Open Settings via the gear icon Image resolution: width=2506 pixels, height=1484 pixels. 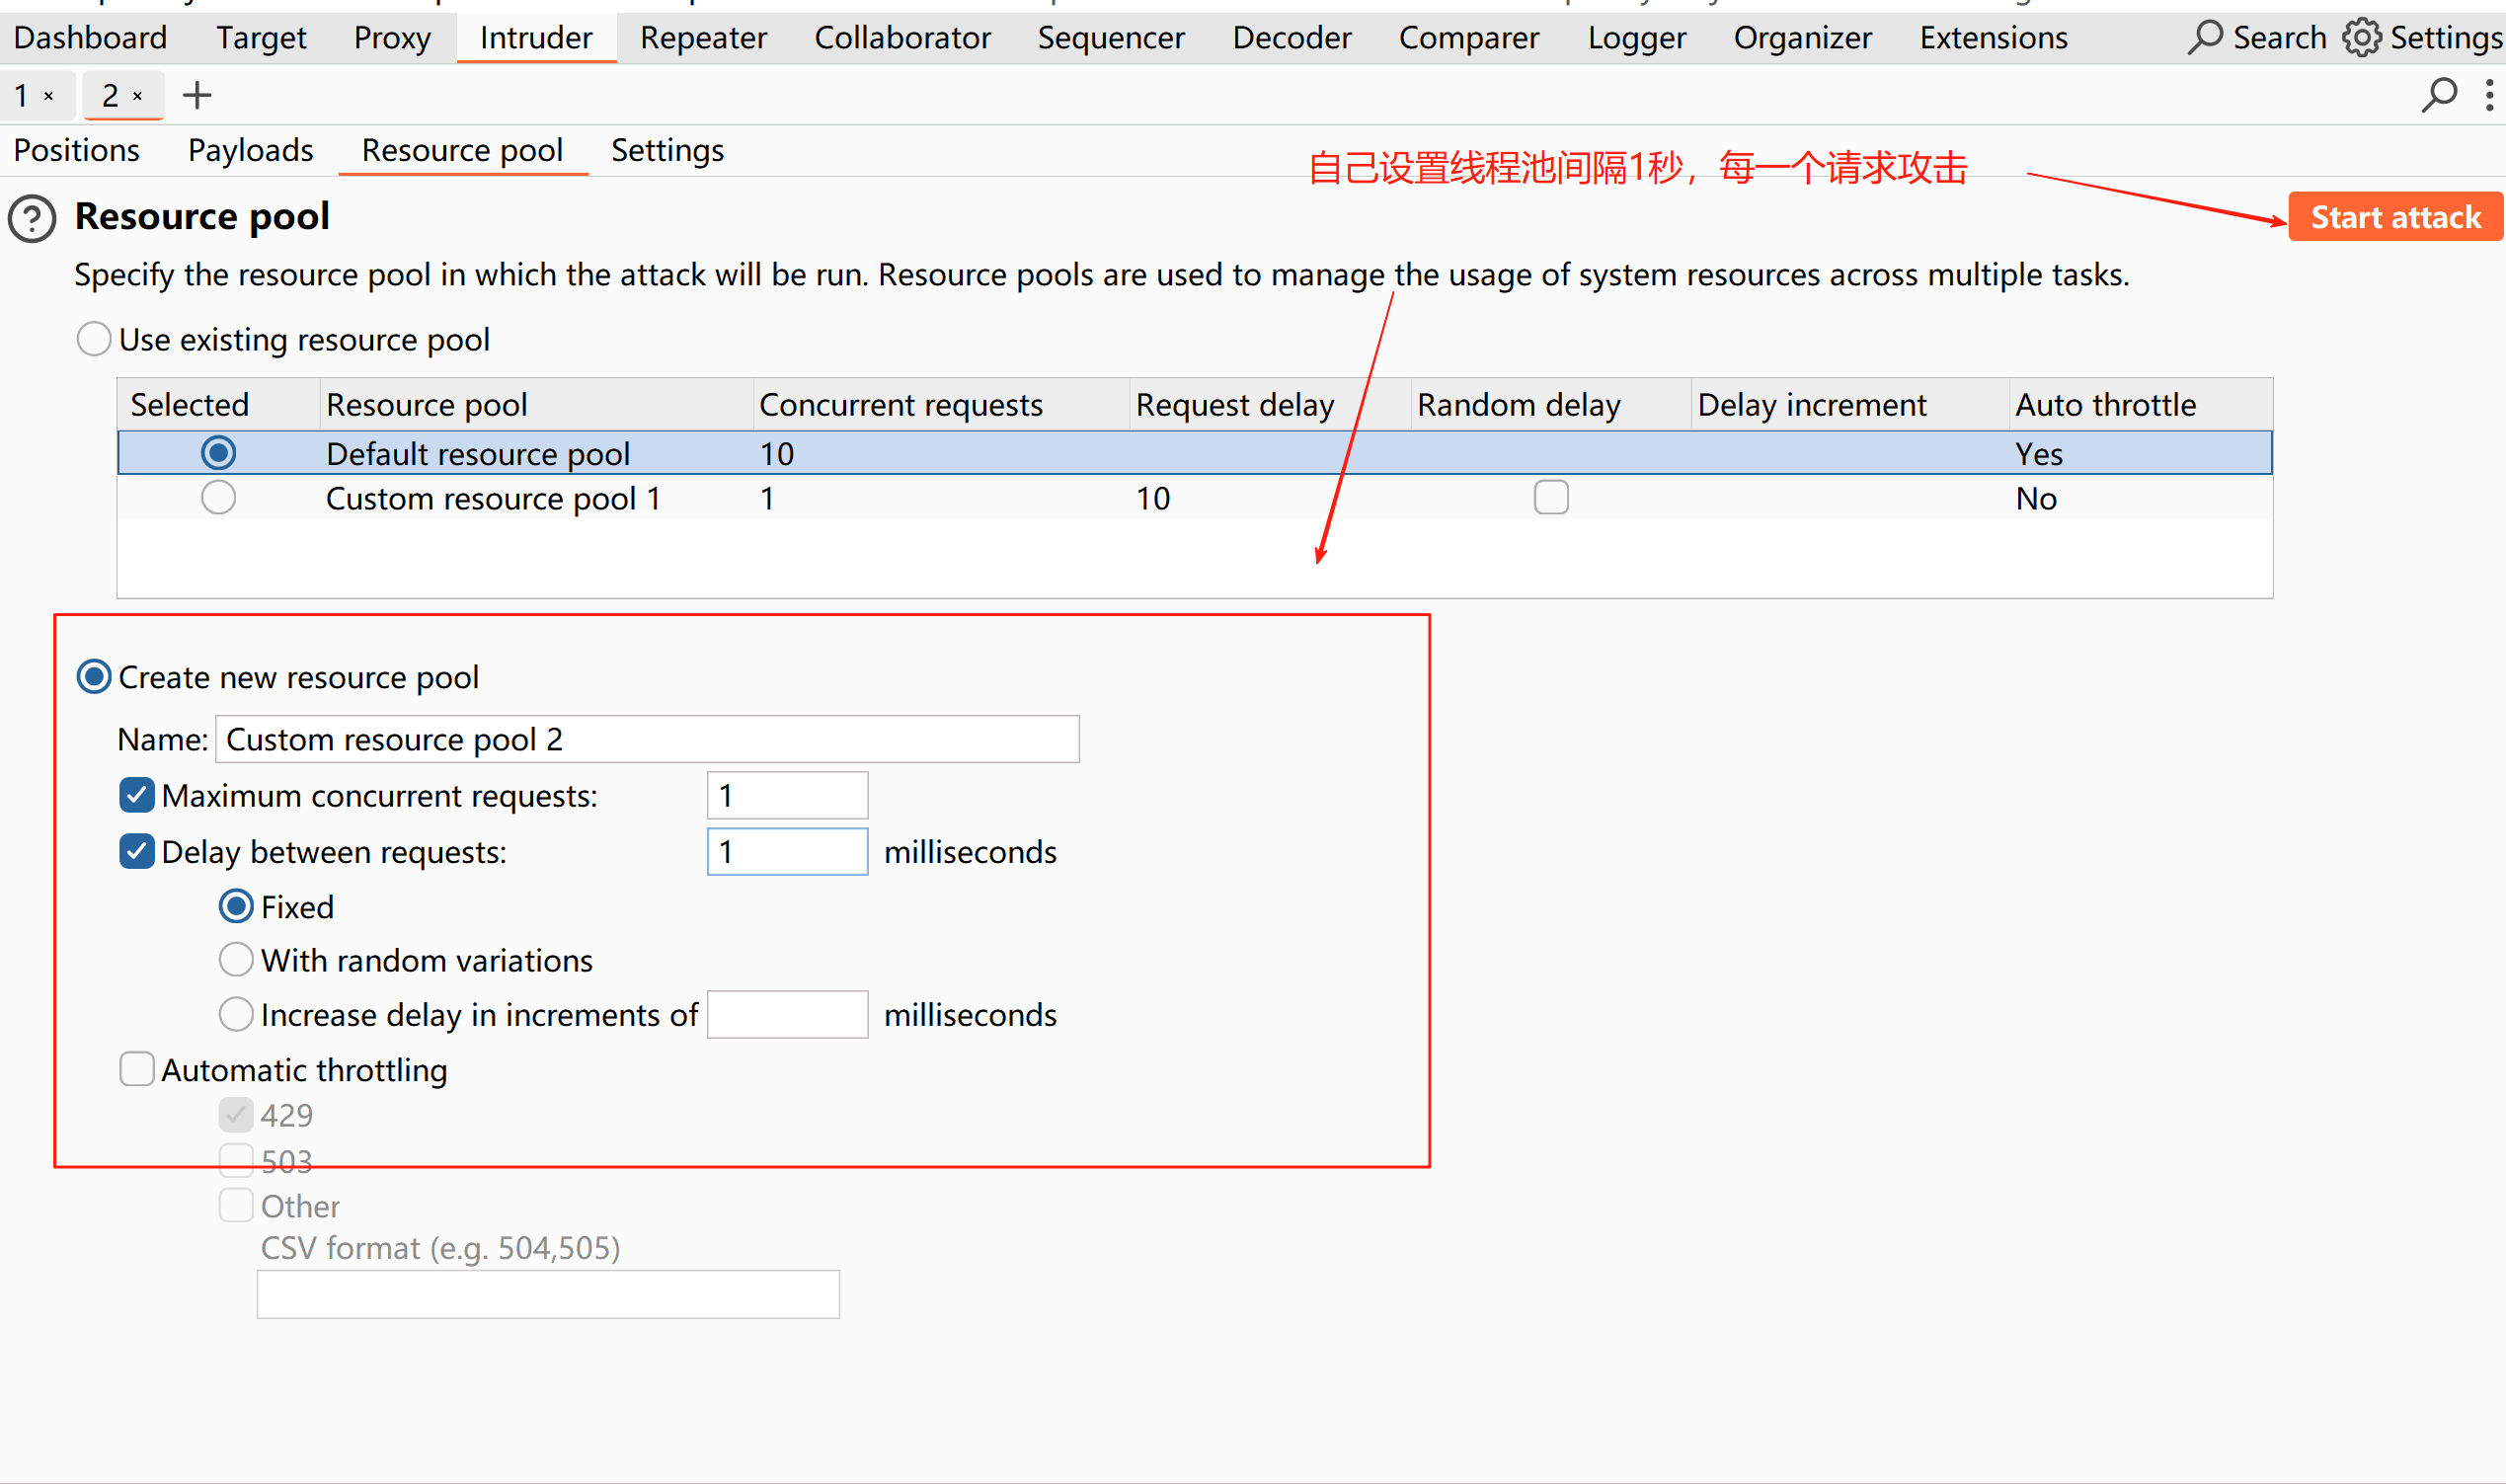[2361, 38]
